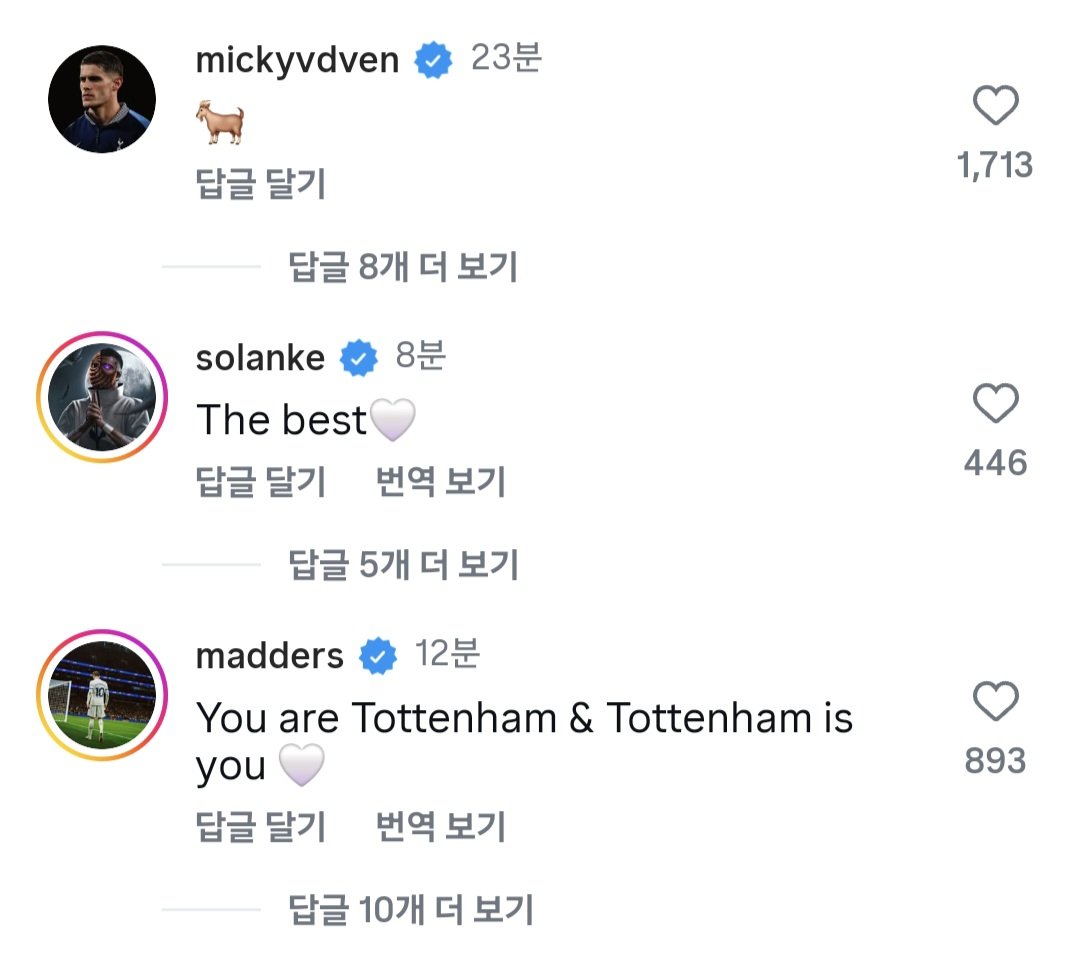Open mickyvdven profile picture
Image resolution: width=1080 pixels, height=957 pixels.
[x=102, y=99]
